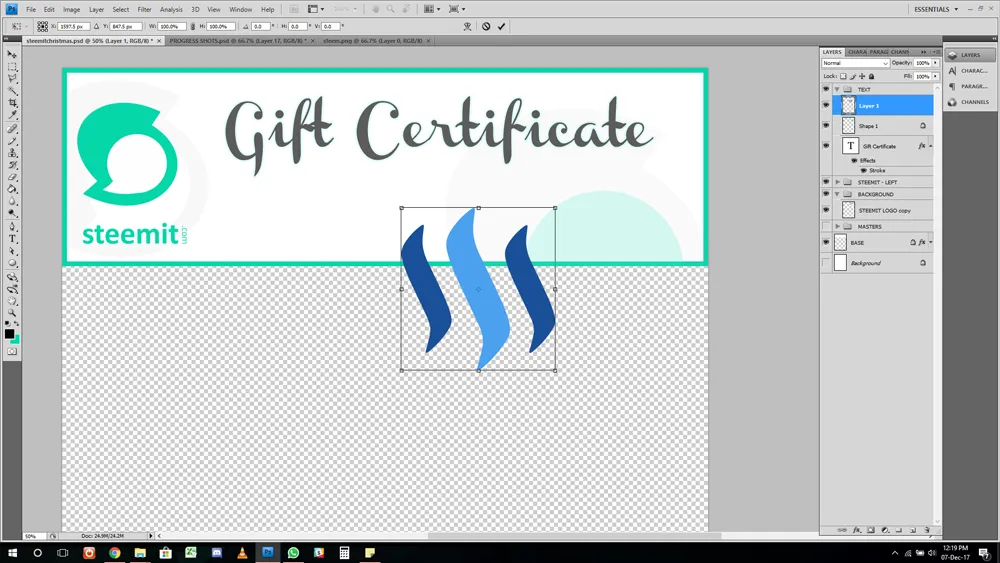The height and width of the screenshot is (563, 1000).
Task: Hide the TEXT group
Action: point(826,89)
